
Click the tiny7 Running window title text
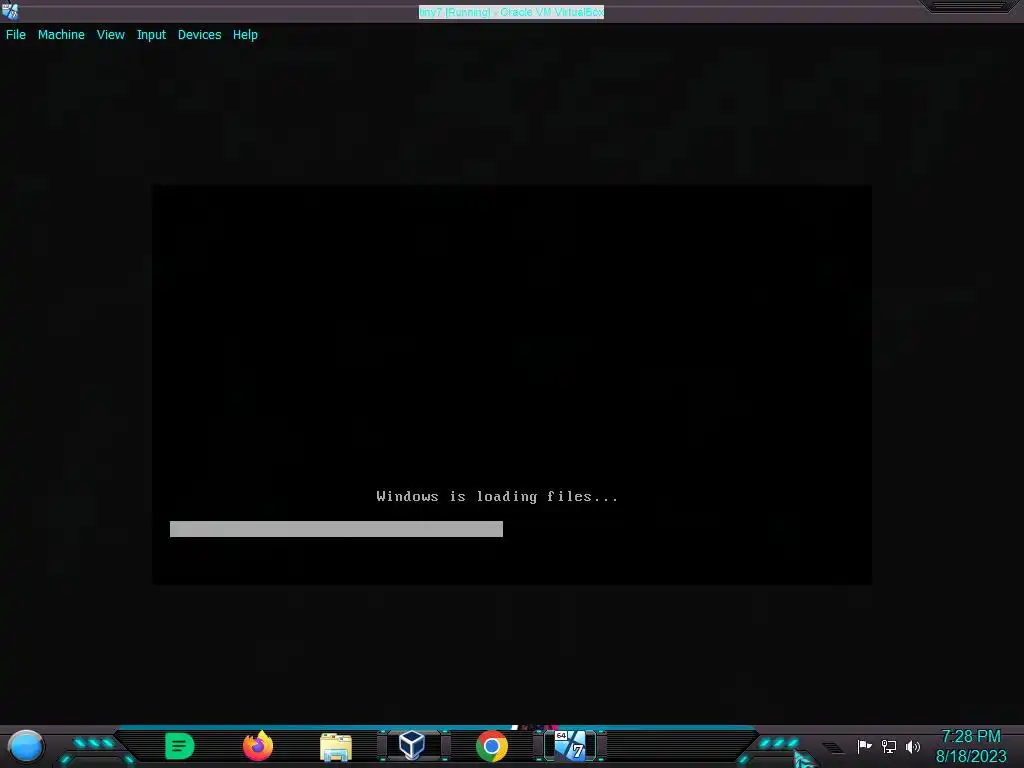click(511, 12)
